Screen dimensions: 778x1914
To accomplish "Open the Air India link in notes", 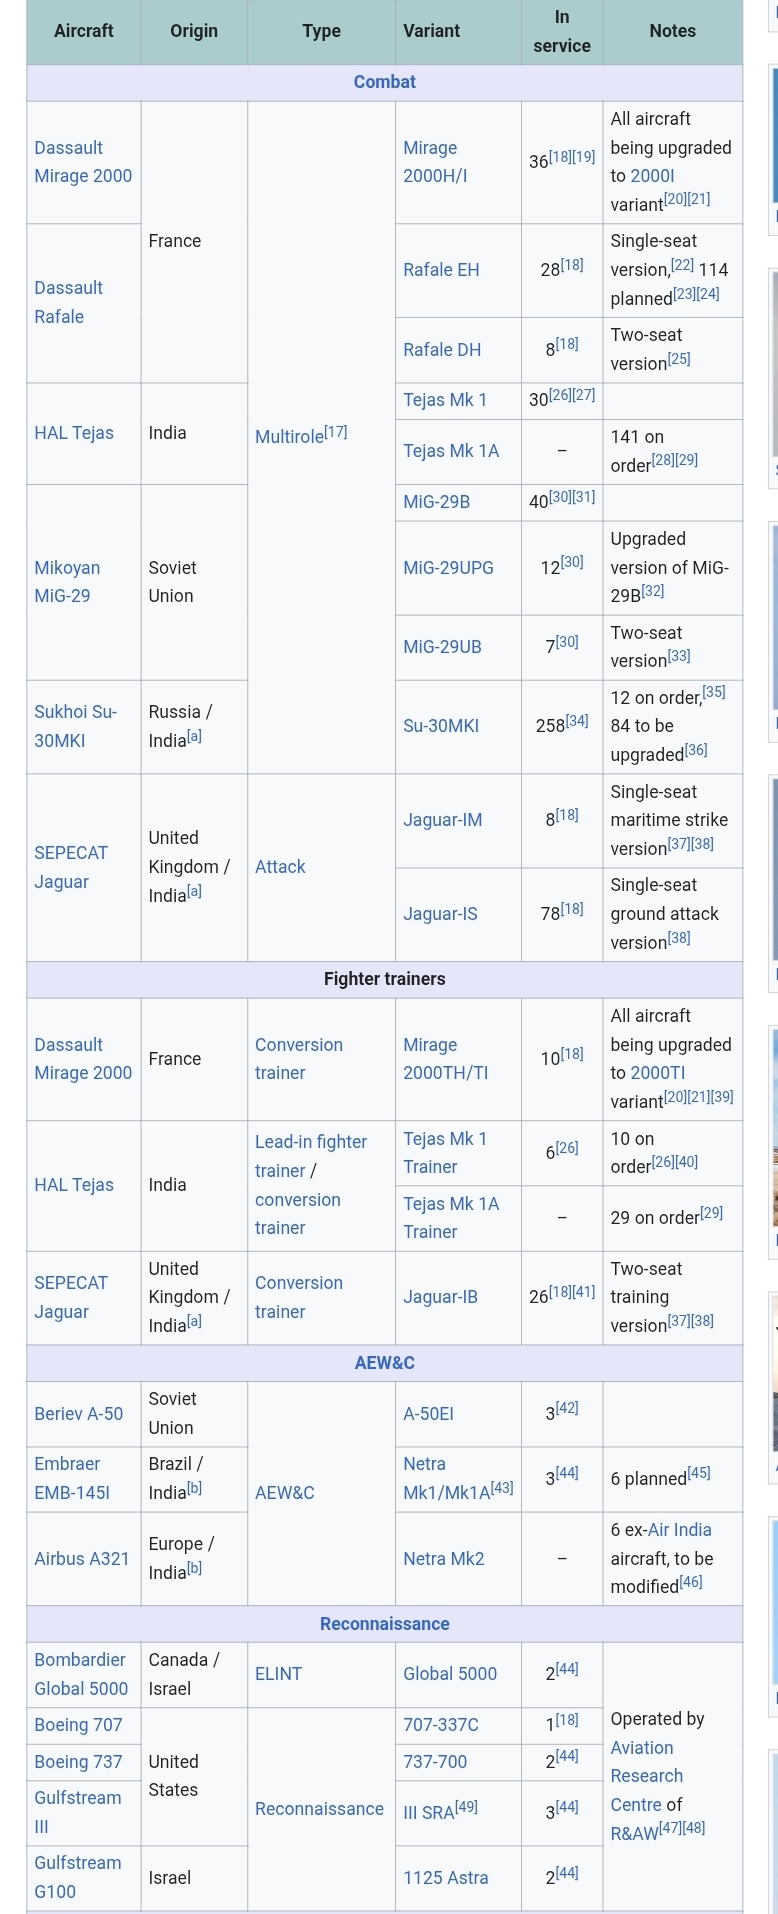I will point(680,1530).
